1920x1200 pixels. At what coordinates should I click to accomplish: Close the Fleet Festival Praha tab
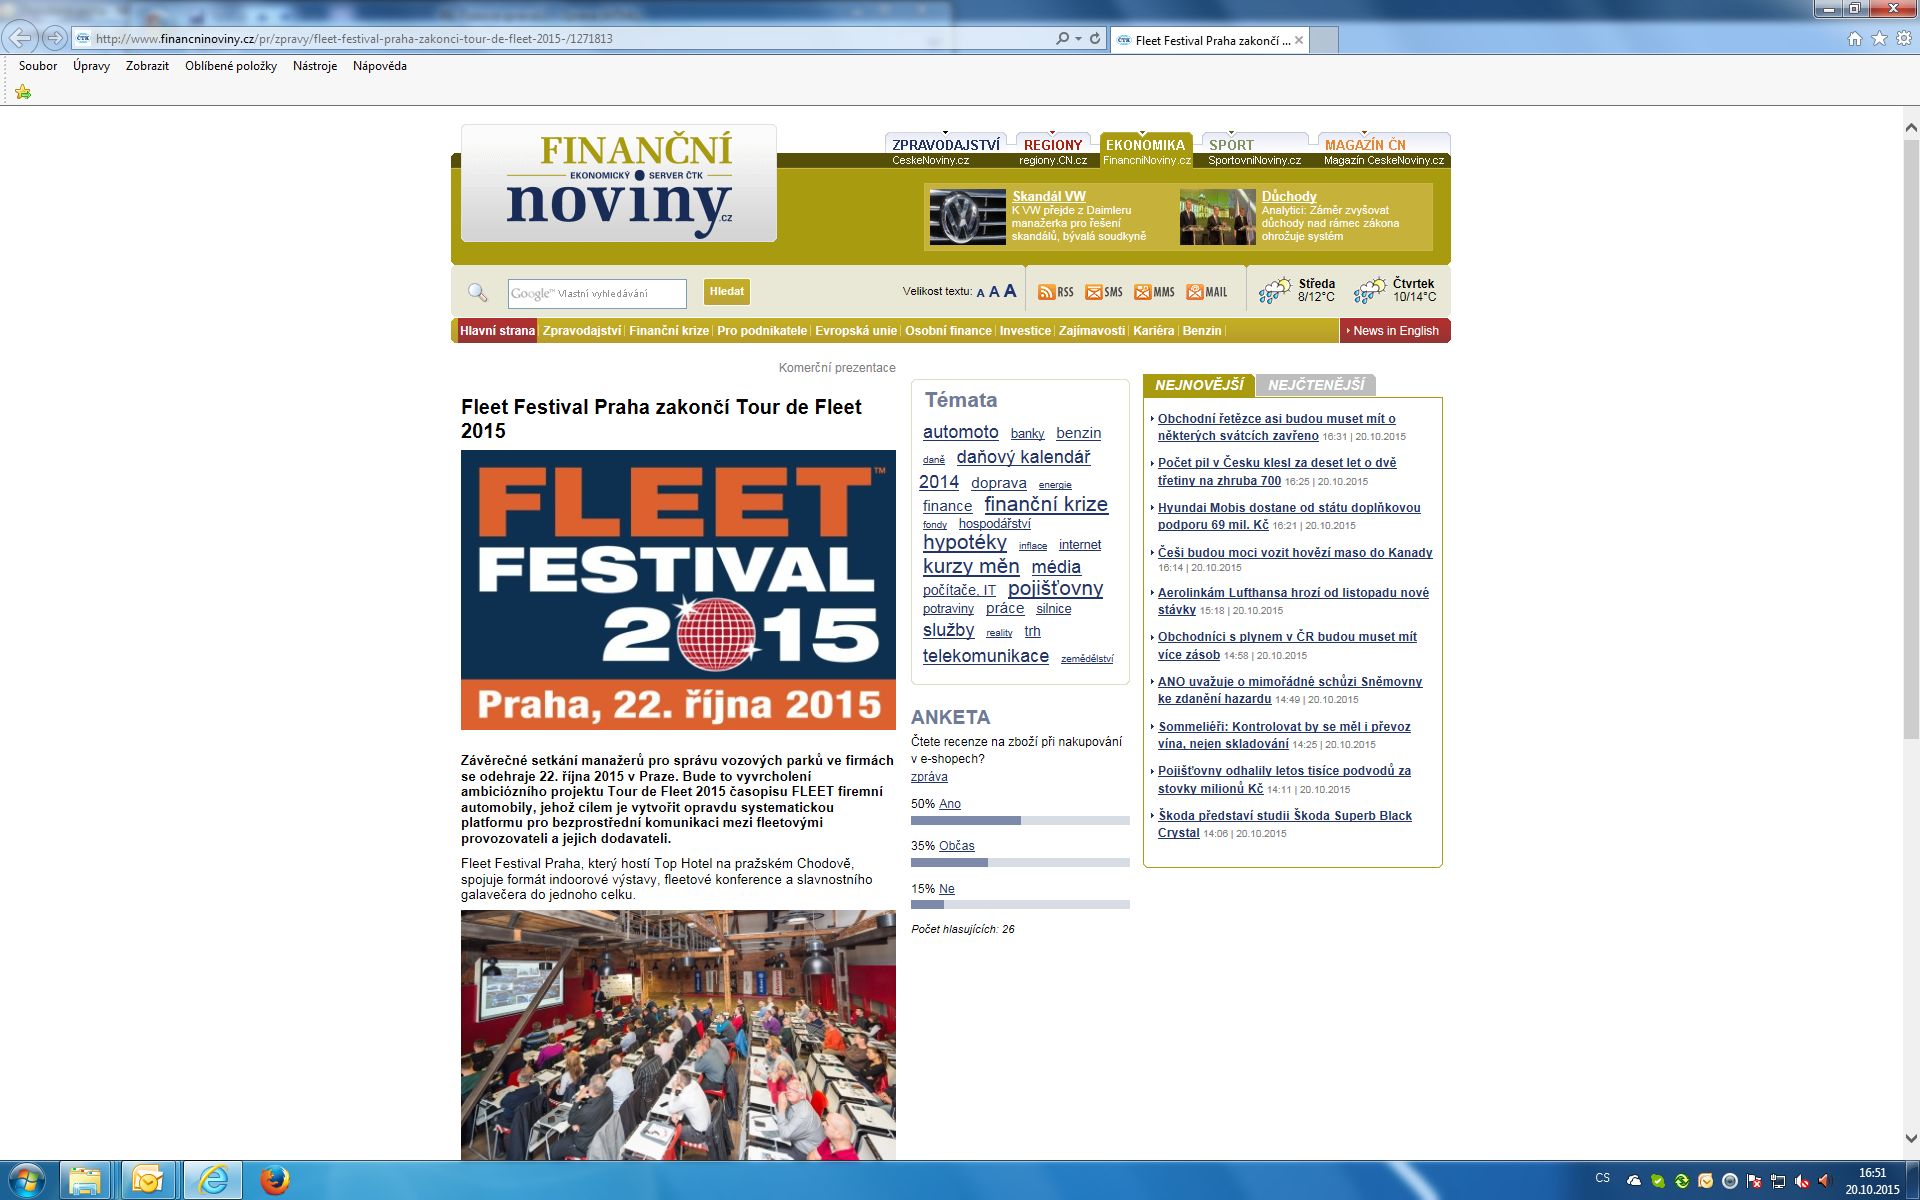pos(1299,40)
